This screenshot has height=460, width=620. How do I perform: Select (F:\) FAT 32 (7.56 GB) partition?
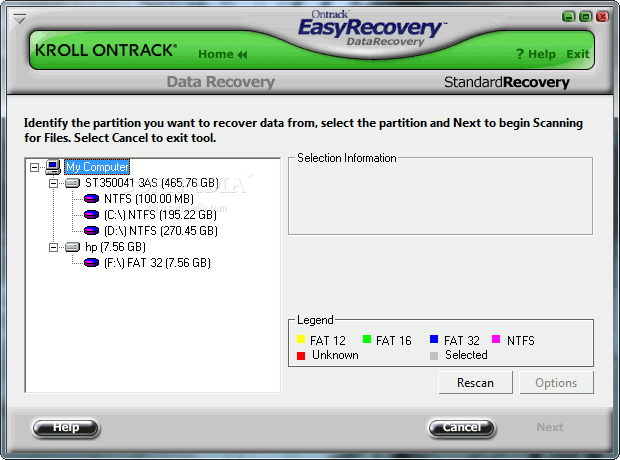coord(157,263)
